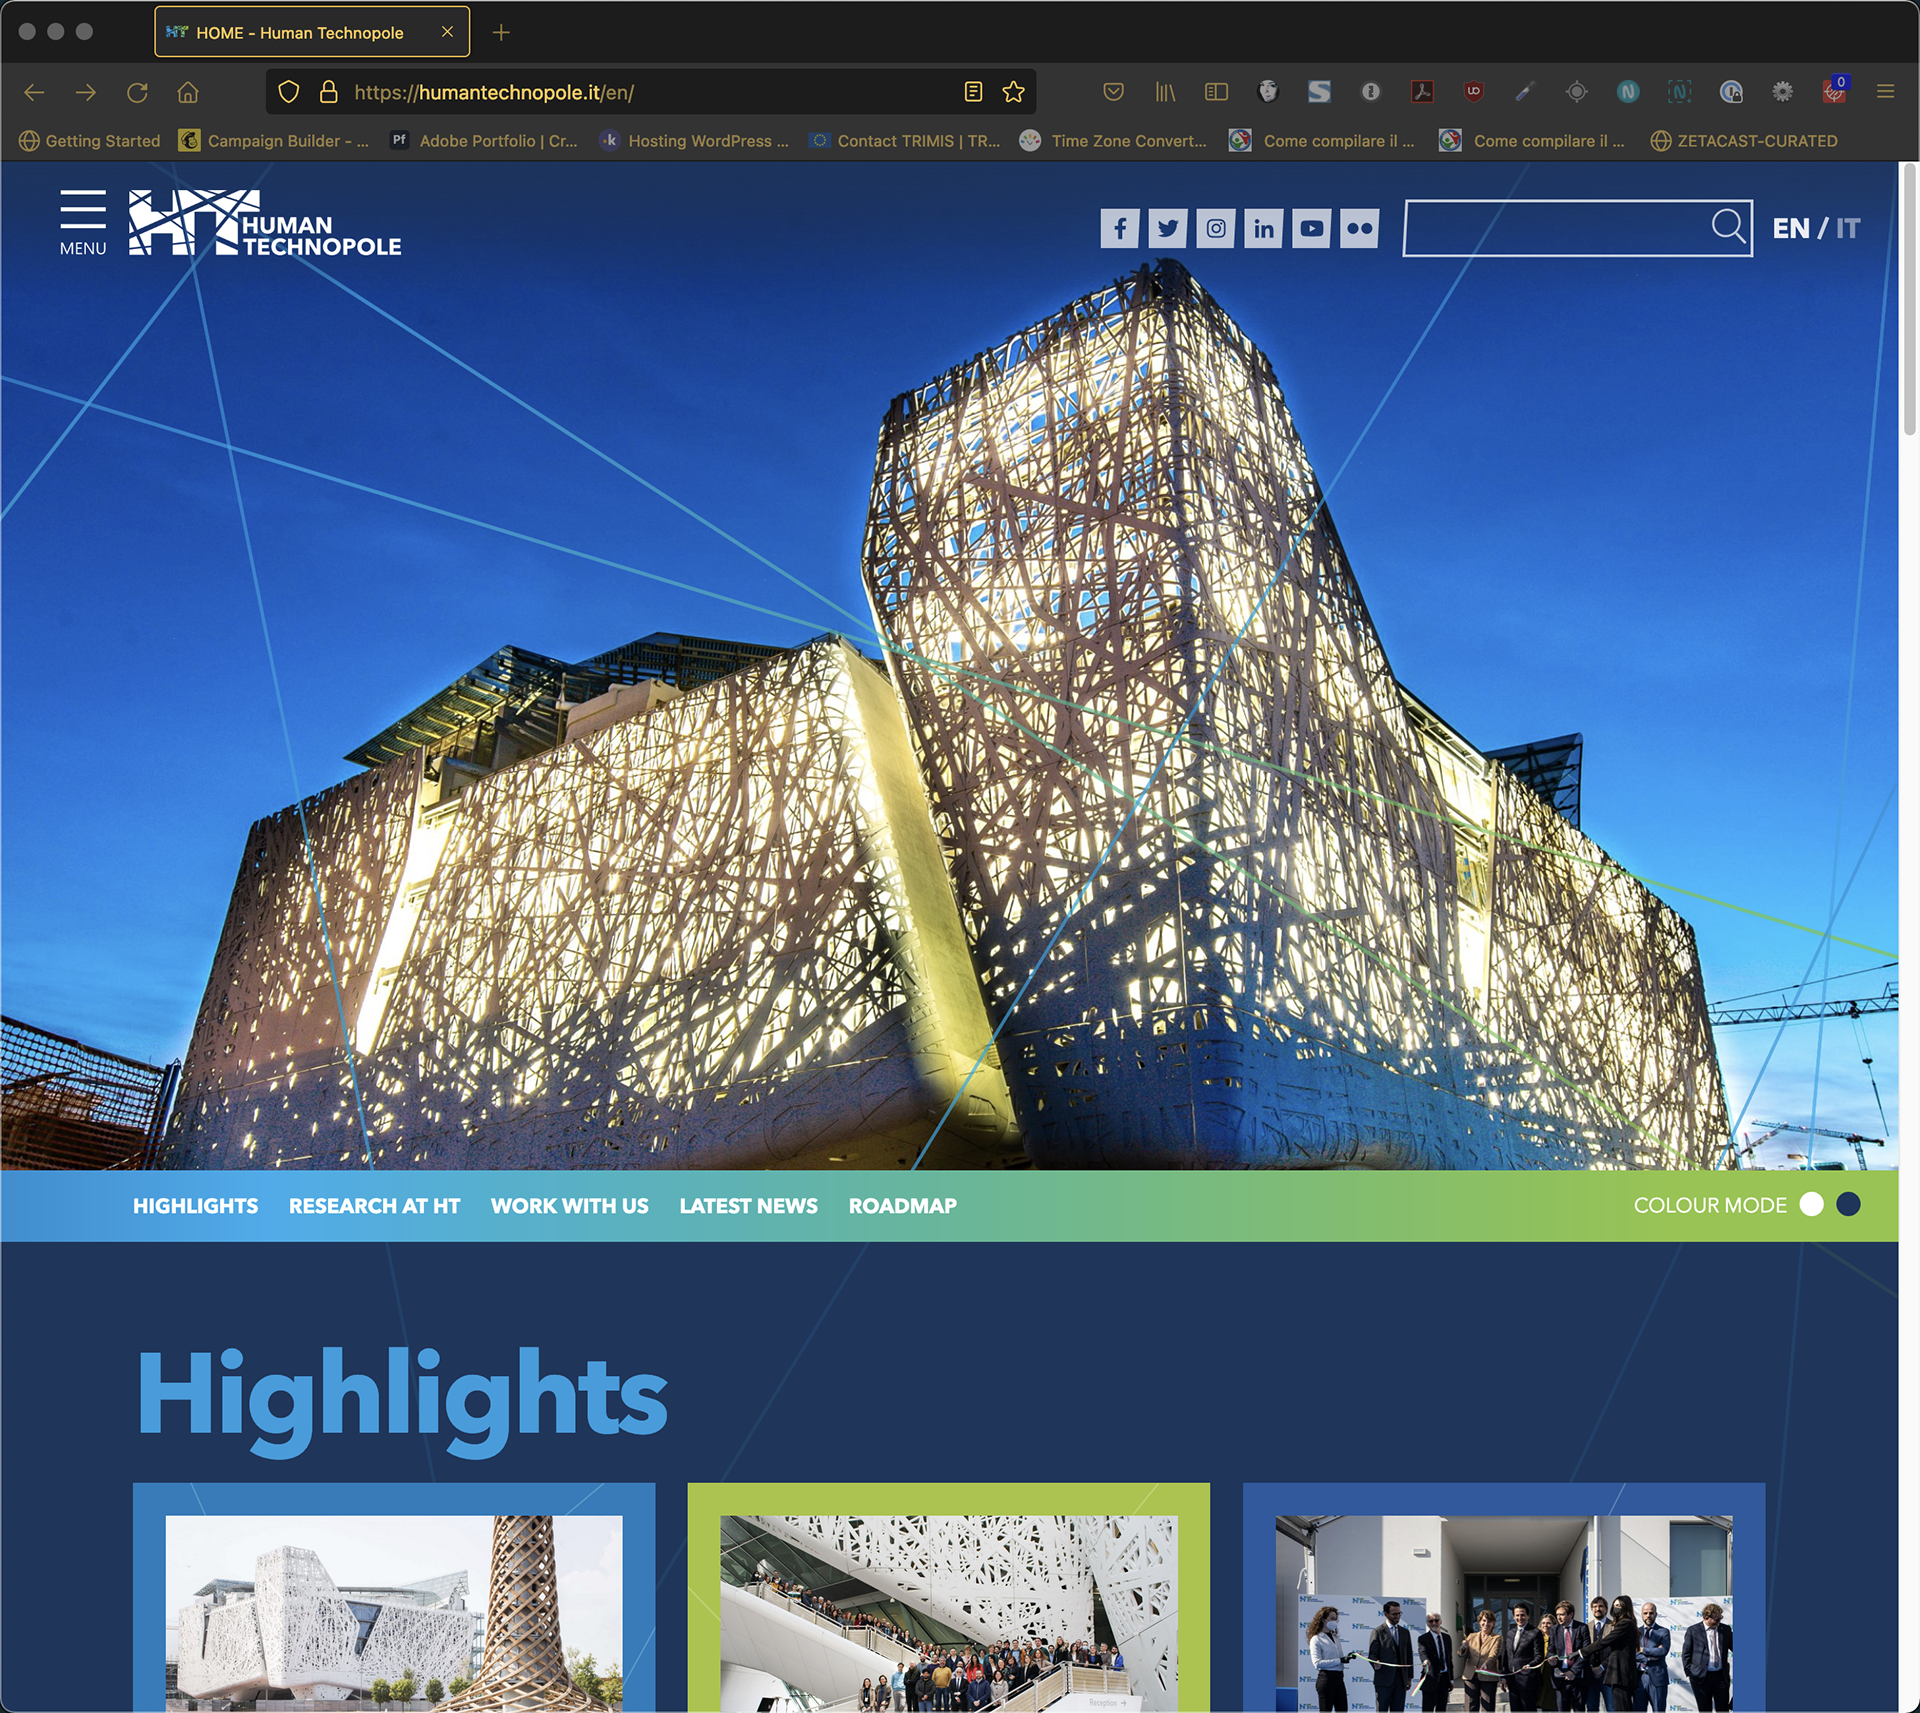Open the Hosting WordPress bookmark

[x=695, y=141]
